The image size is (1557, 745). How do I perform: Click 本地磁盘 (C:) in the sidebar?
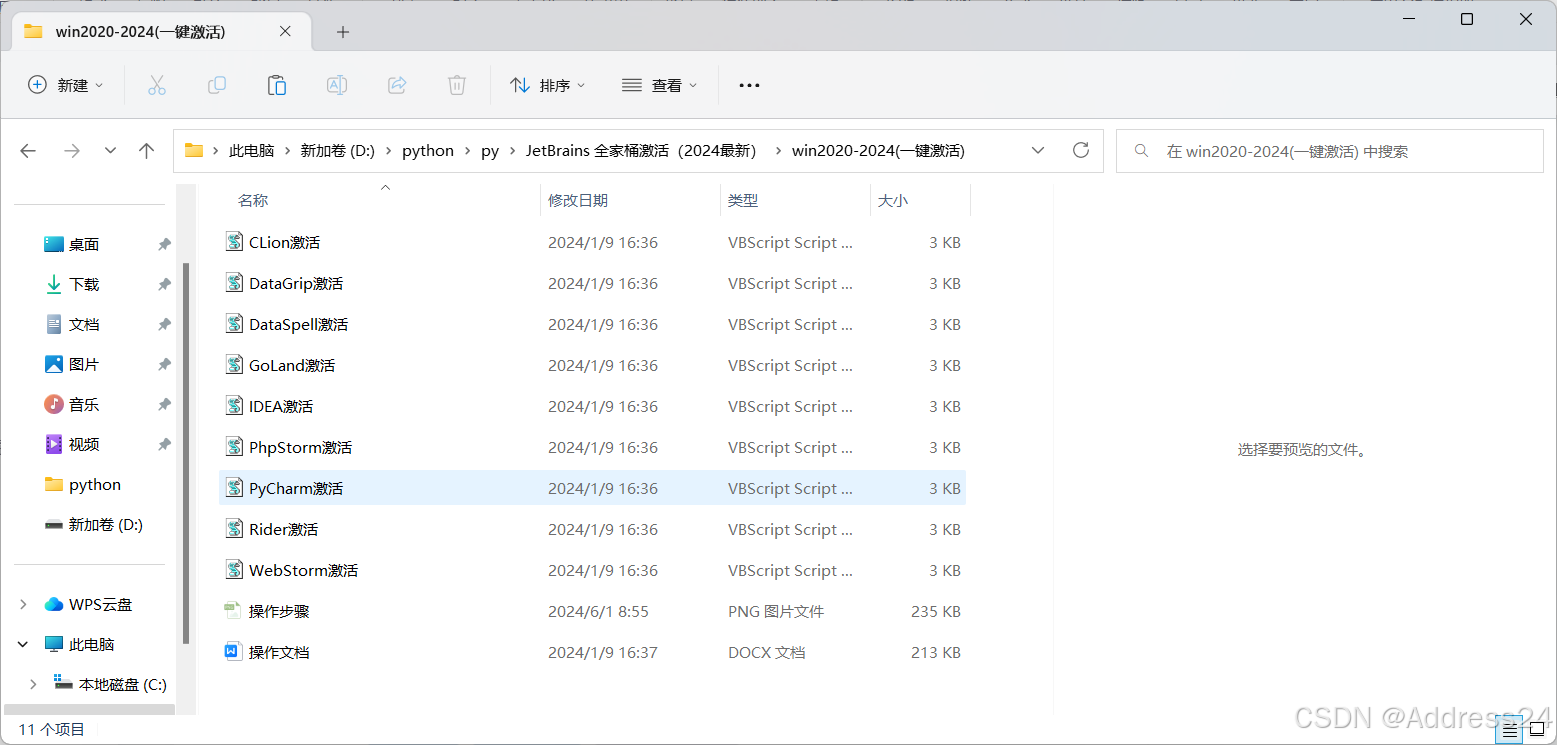[x=123, y=684]
